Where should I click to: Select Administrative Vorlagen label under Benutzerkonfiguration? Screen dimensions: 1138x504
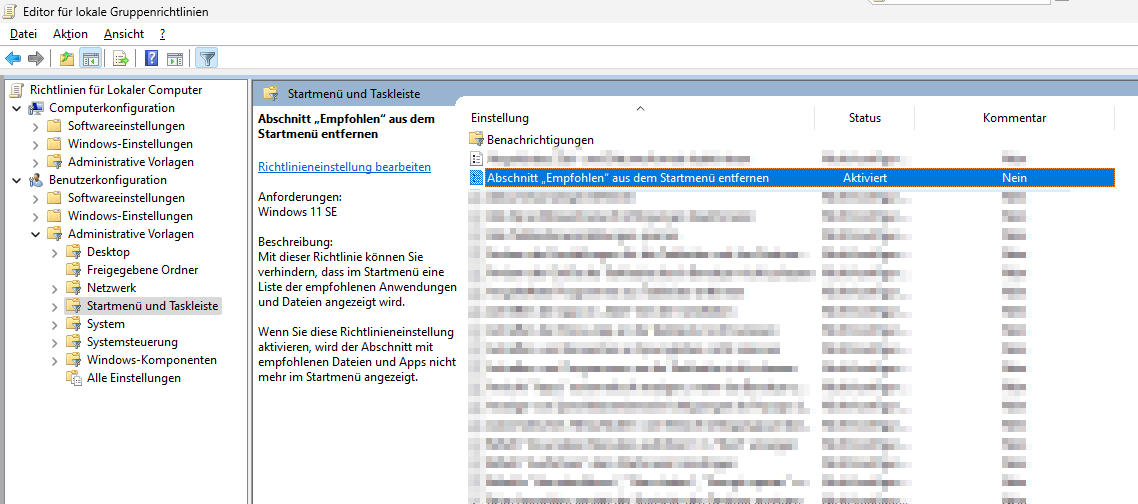pos(131,234)
